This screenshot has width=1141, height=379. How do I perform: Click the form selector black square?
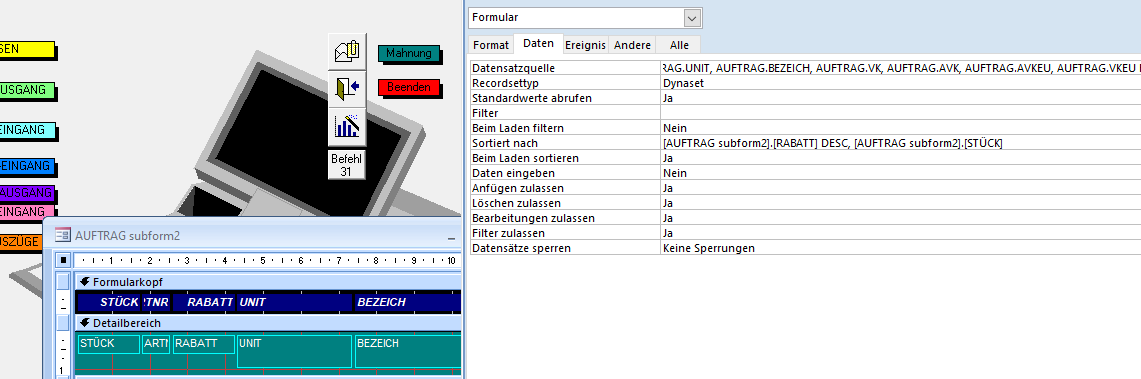click(63, 260)
